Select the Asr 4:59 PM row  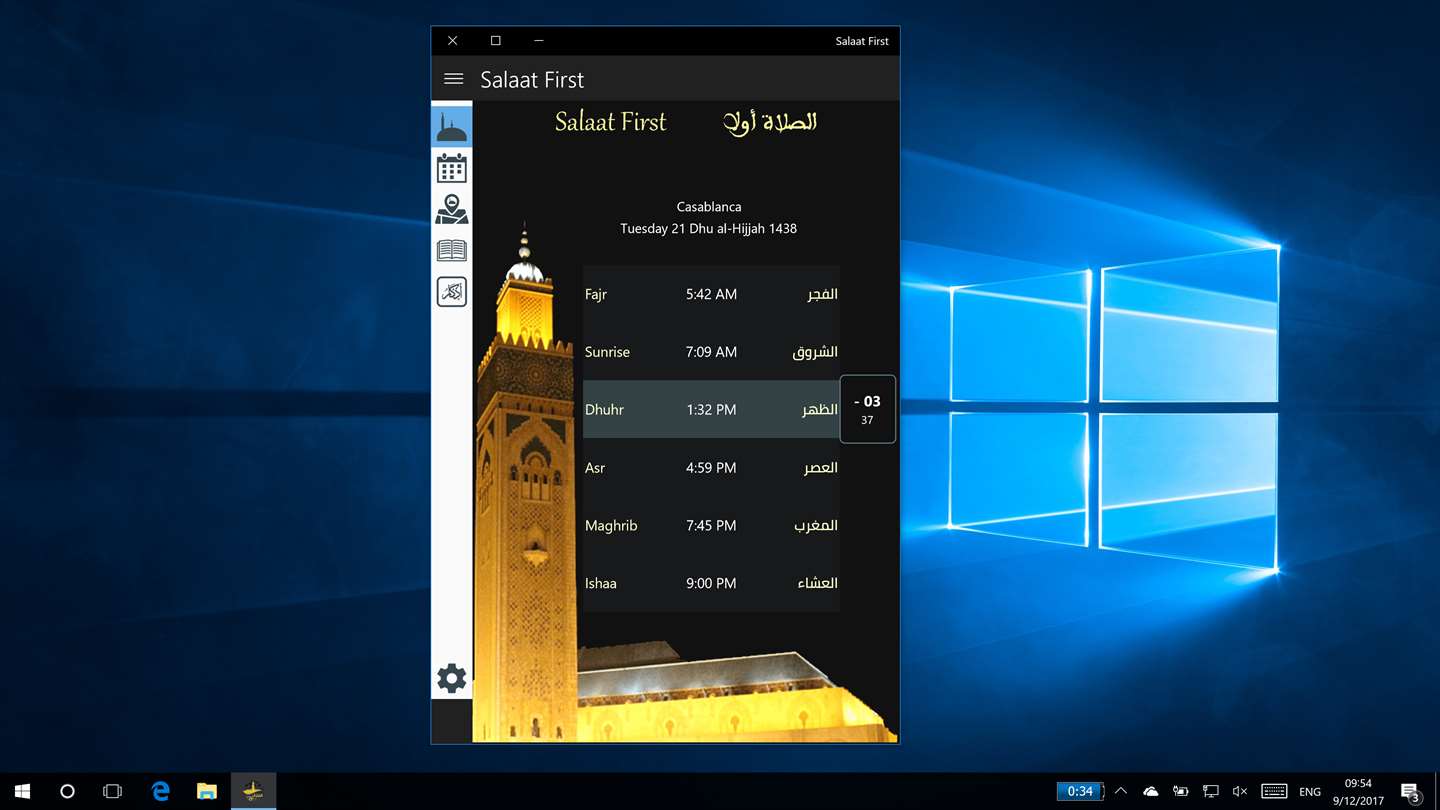711,468
